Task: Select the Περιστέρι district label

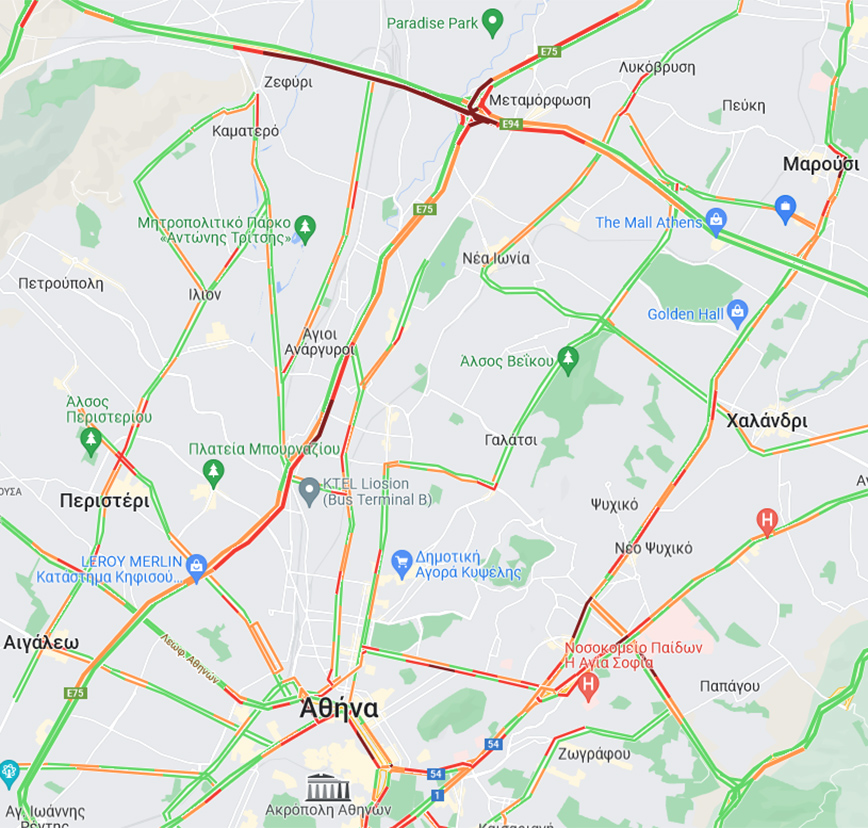Action: pyautogui.click(x=105, y=501)
